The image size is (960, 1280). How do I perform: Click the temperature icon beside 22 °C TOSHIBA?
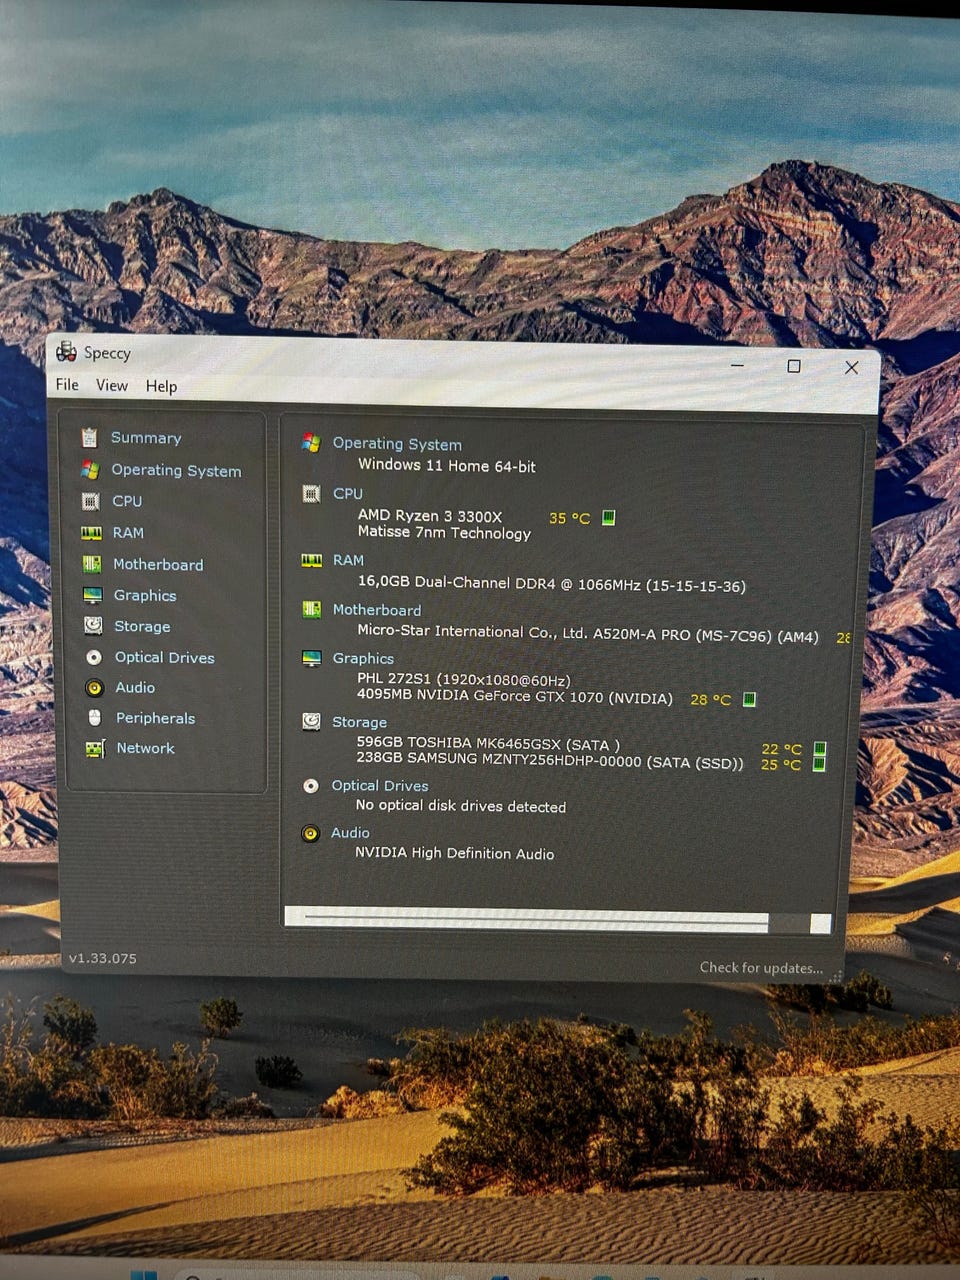(x=820, y=748)
